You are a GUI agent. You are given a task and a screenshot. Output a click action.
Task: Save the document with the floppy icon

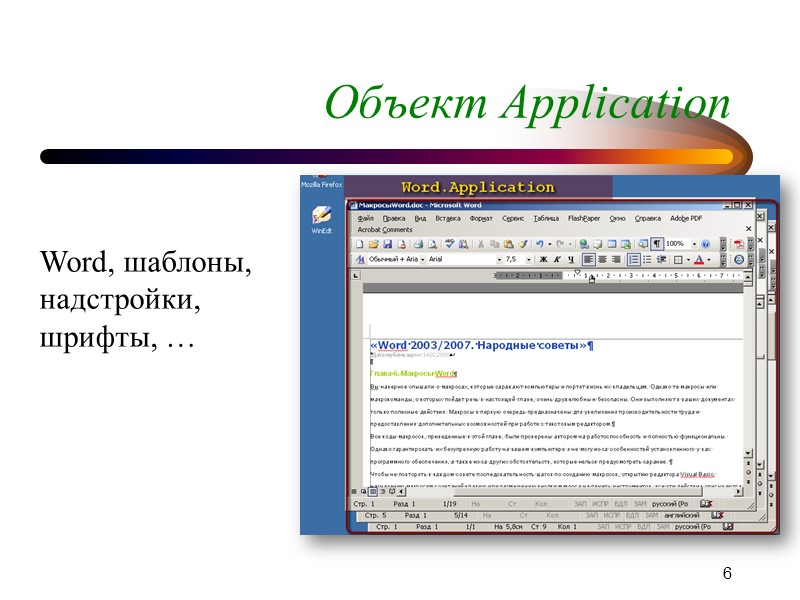click(387, 244)
